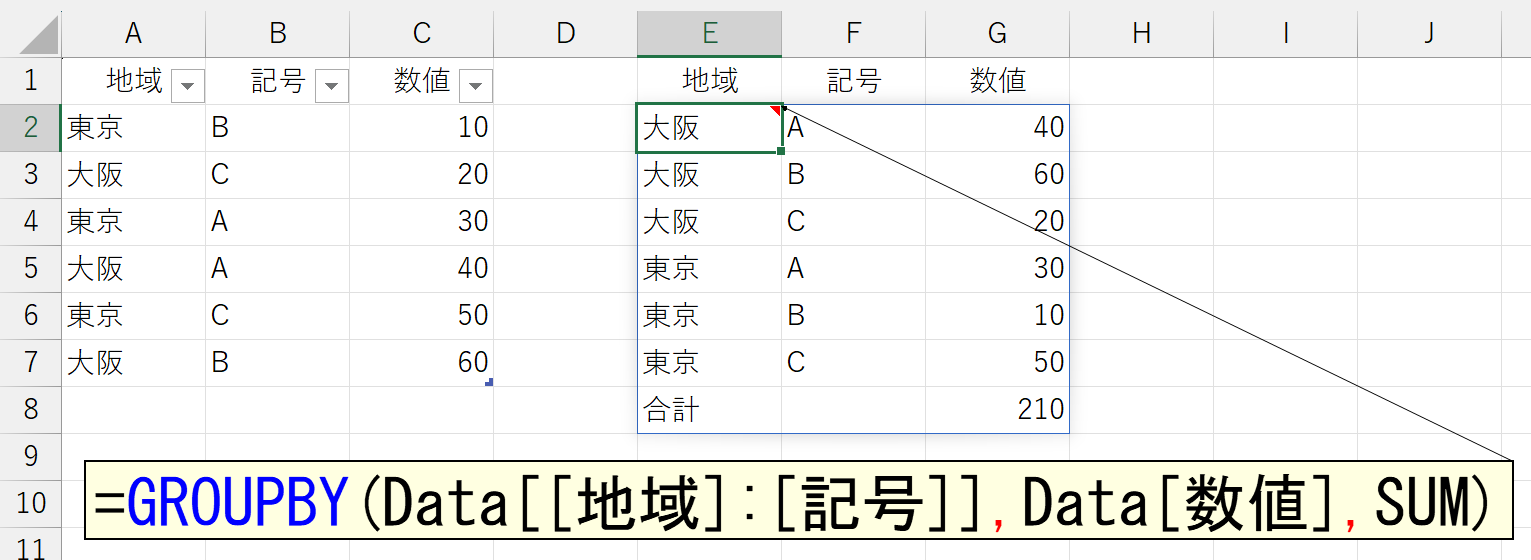The image size is (1531, 560).
Task: Click cell B2 containing B
Action: (x=278, y=128)
